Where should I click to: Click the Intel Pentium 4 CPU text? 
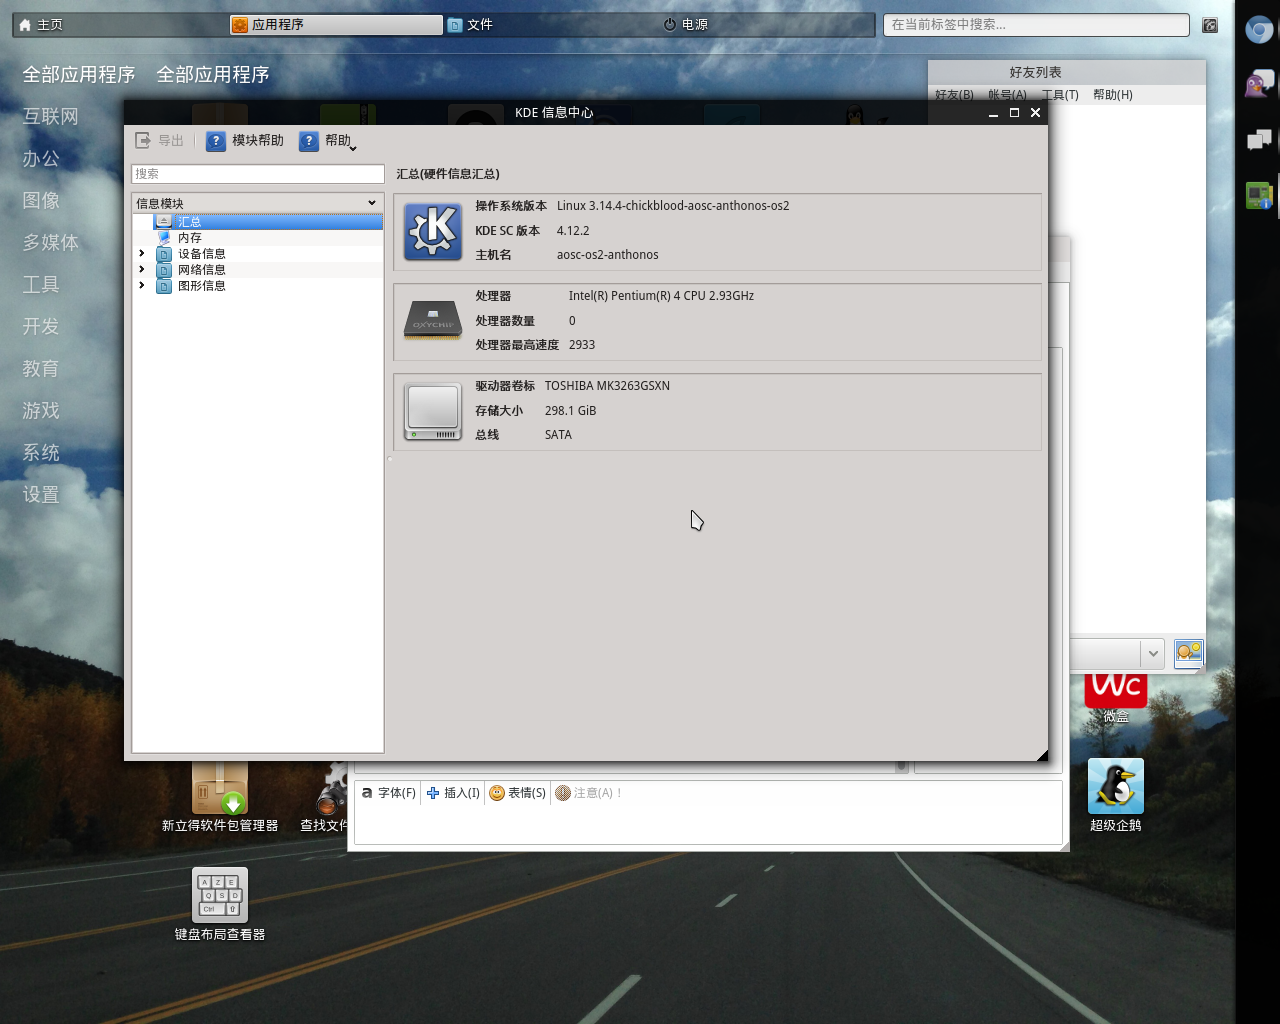click(x=661, y=296)
